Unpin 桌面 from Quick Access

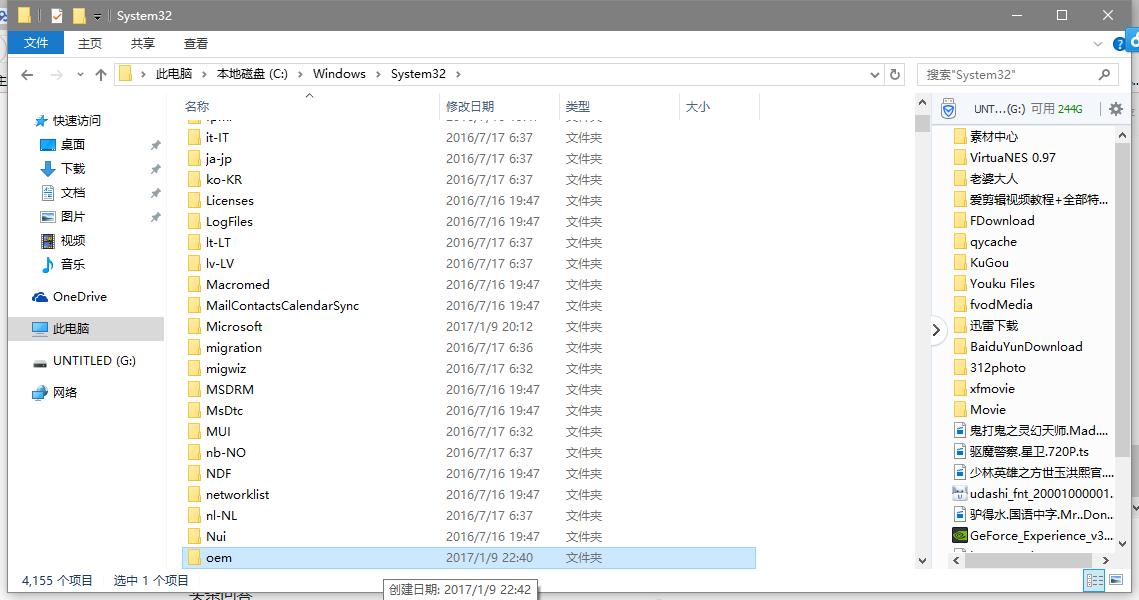pos(155,144)
